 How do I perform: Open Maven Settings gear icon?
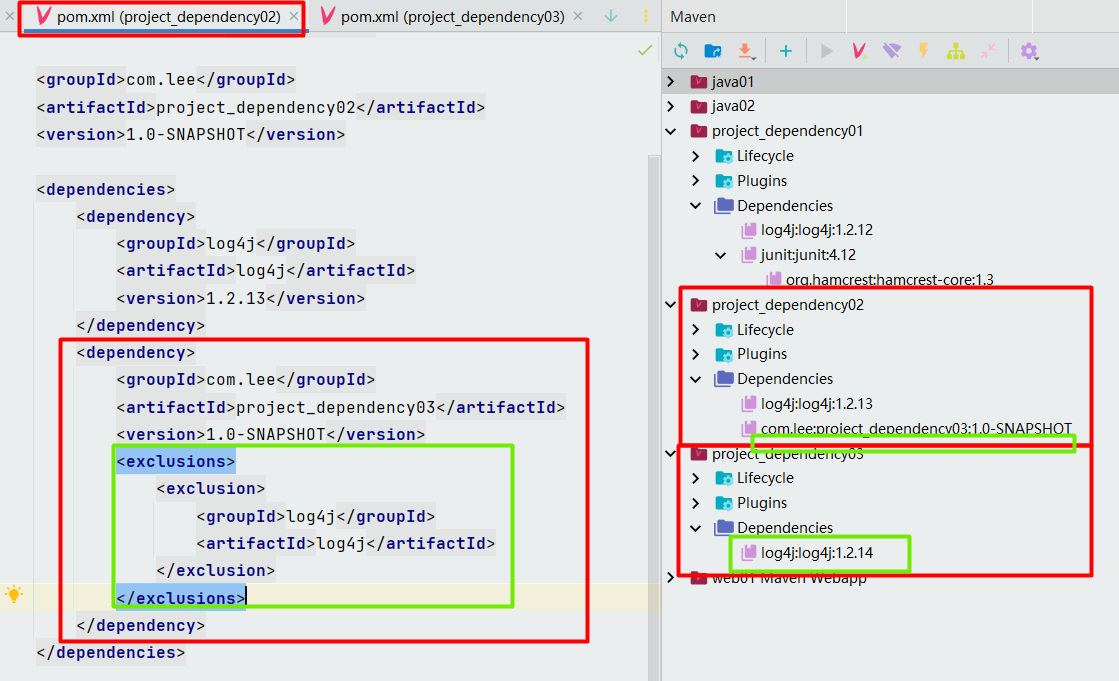click(x=1028, y=51)
